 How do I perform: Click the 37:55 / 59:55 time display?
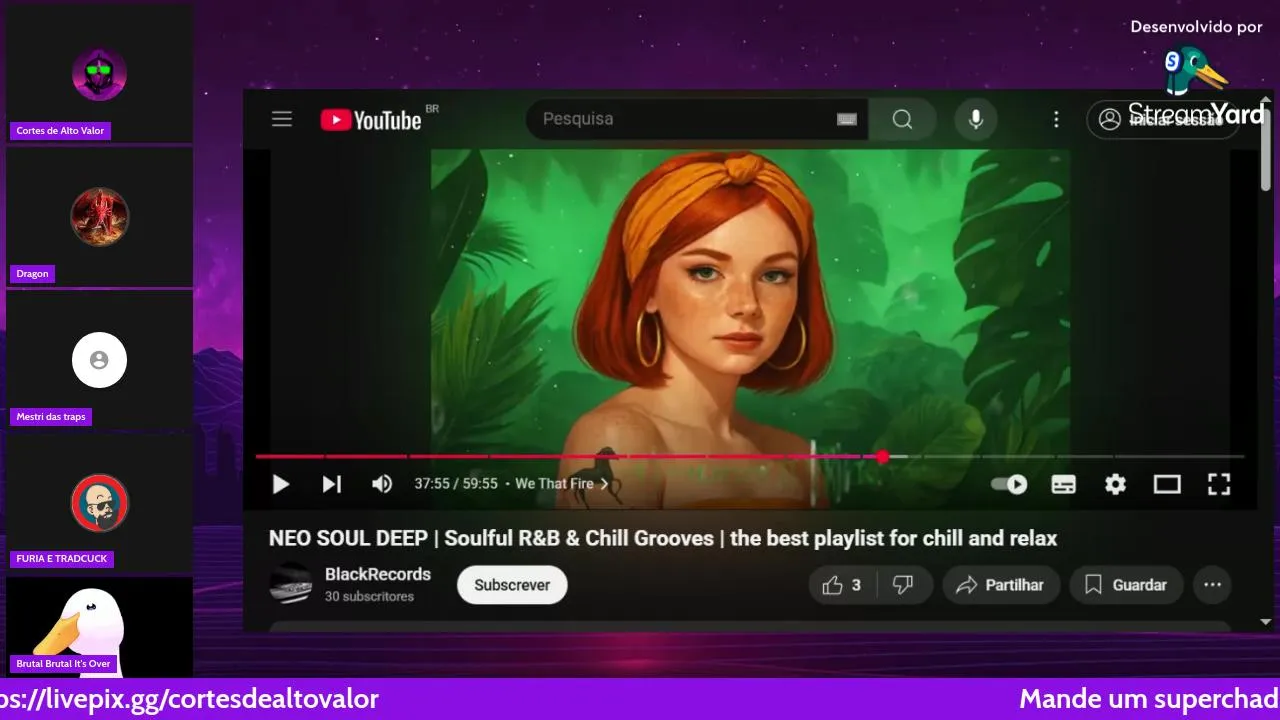click(x=456, y=484)
